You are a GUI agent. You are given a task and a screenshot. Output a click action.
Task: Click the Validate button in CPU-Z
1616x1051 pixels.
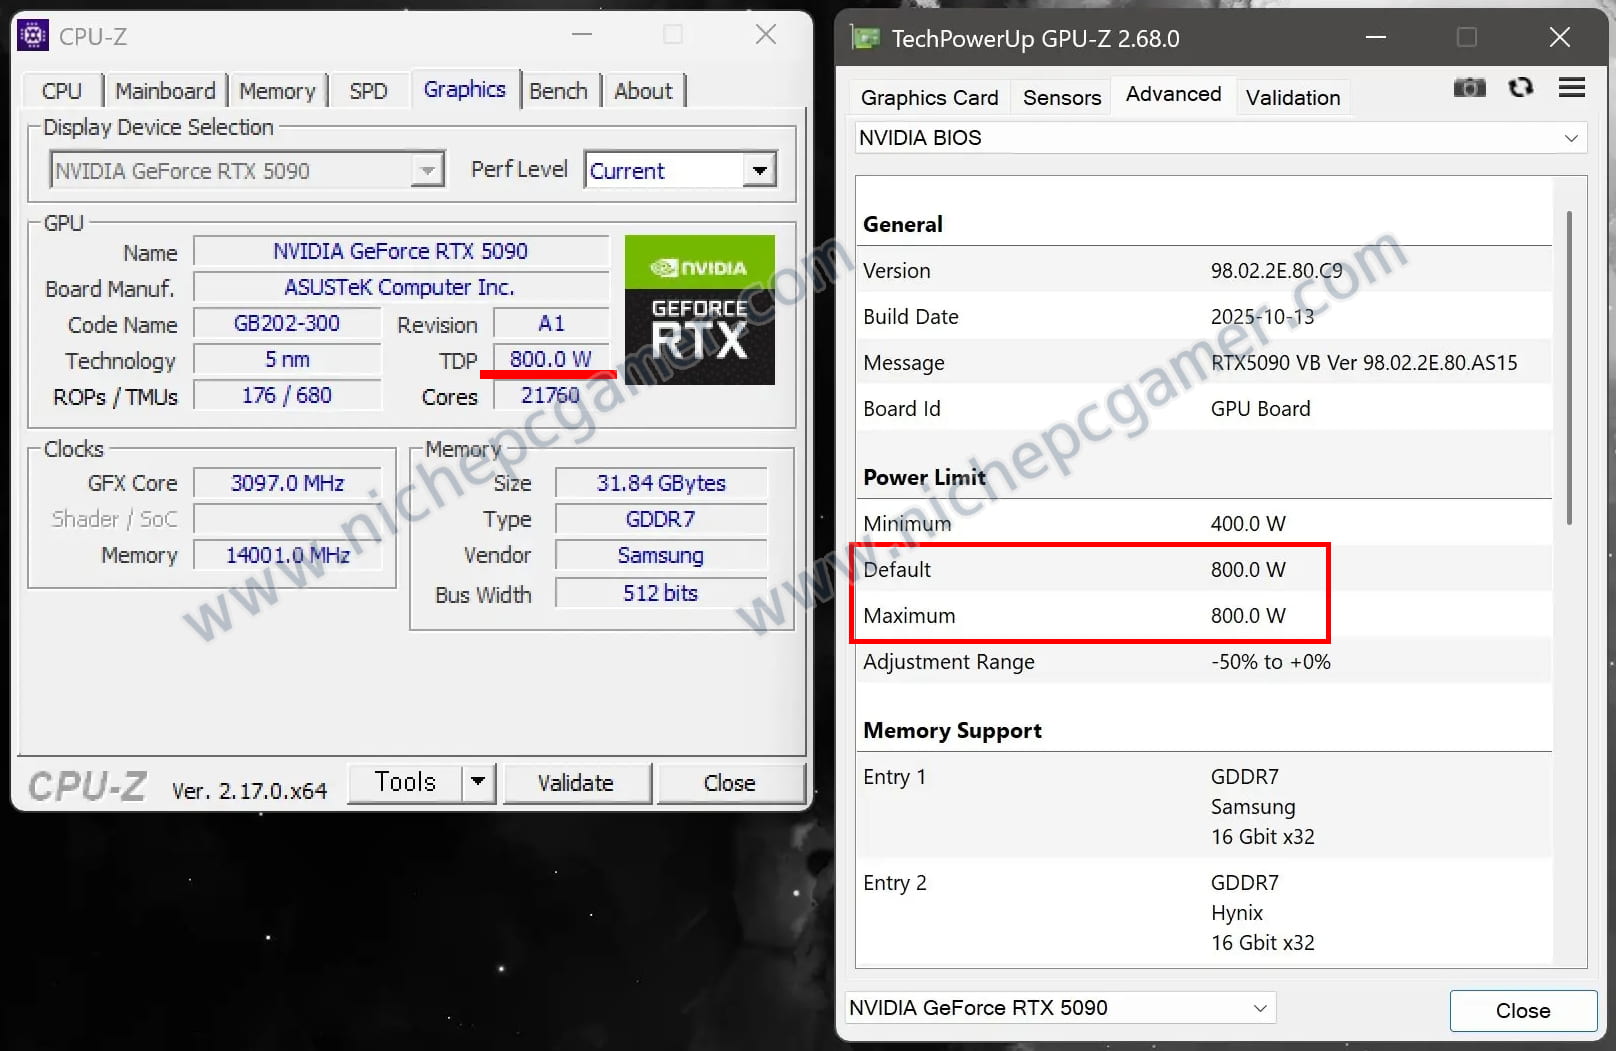point(576,783)
